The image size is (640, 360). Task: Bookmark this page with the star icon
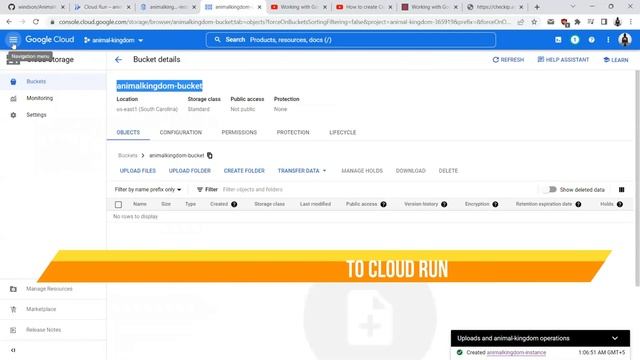pyautogui.click(x=534, y=22)
